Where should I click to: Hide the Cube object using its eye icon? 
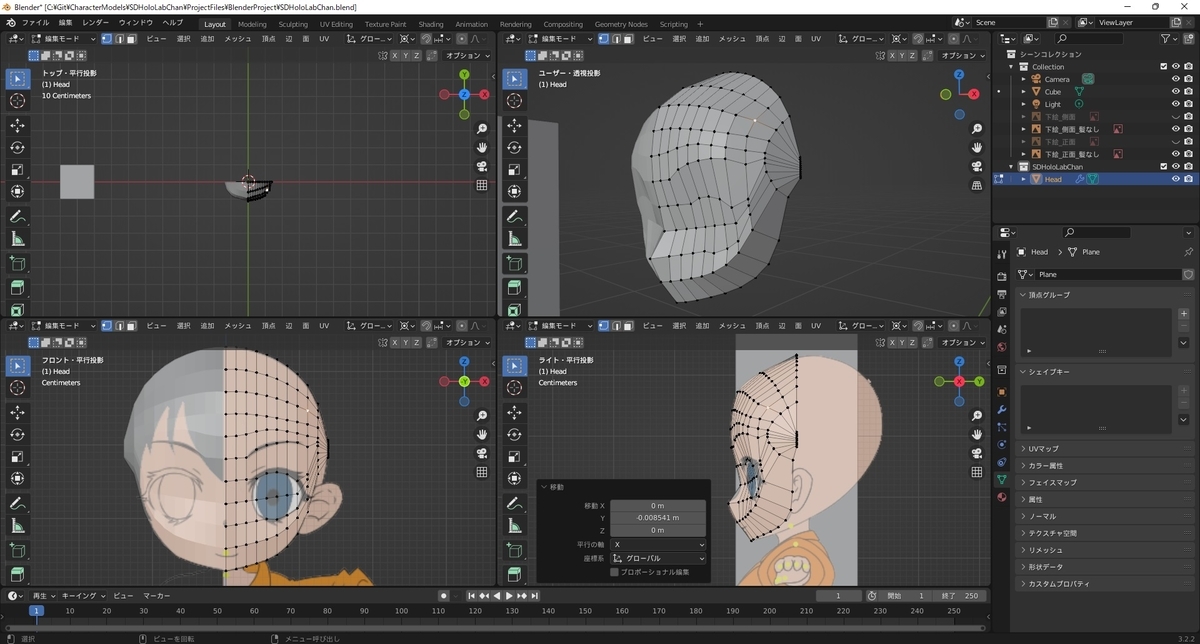point(1176,92)
